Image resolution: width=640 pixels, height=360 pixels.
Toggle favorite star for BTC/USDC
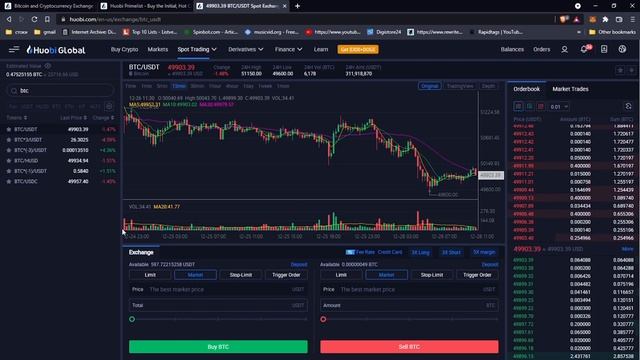click(x=9, y=181)
